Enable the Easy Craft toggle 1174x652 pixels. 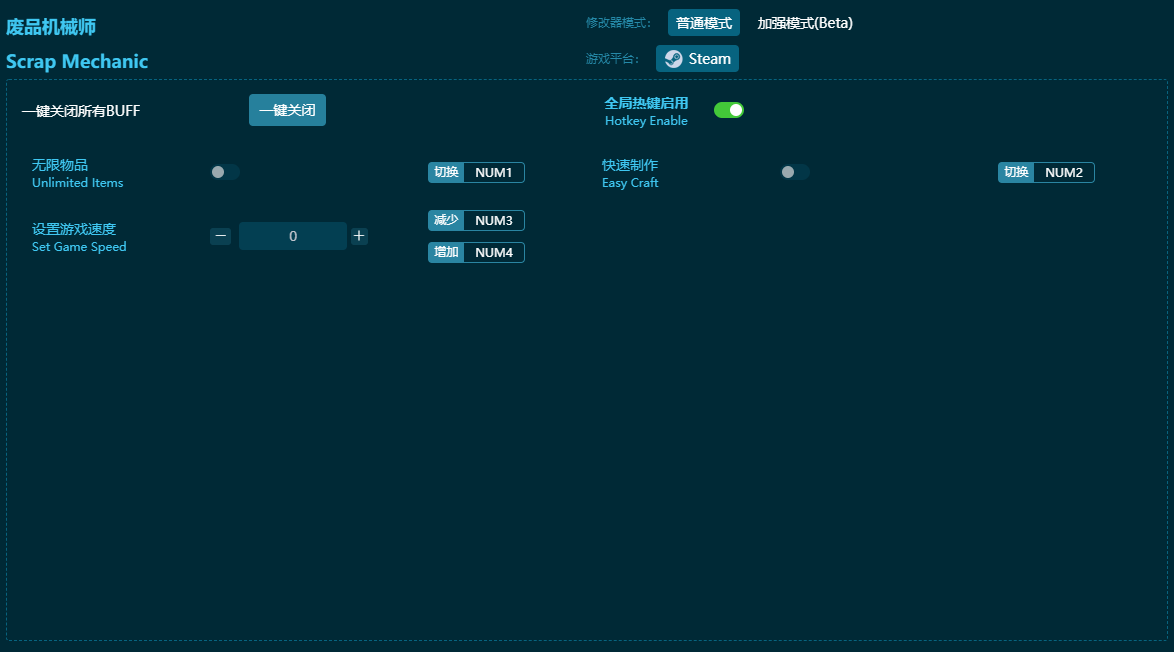[795, 172]
